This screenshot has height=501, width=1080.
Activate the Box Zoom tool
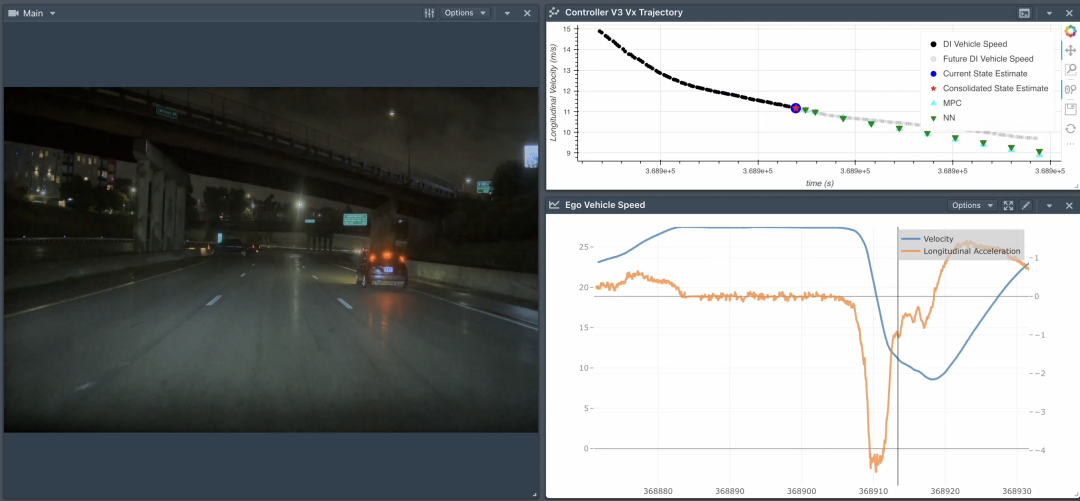pos(1070,70)
